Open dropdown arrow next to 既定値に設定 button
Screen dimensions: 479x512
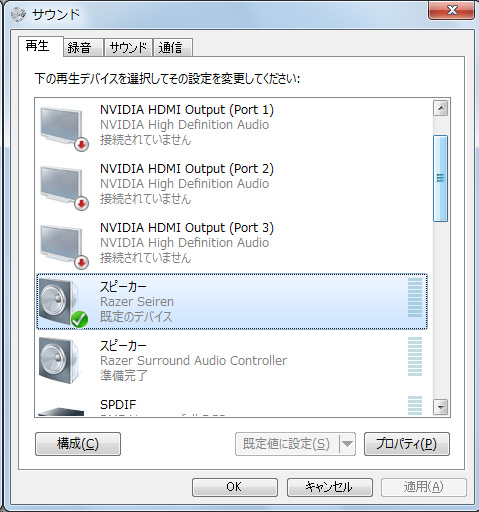click(347, 444)
